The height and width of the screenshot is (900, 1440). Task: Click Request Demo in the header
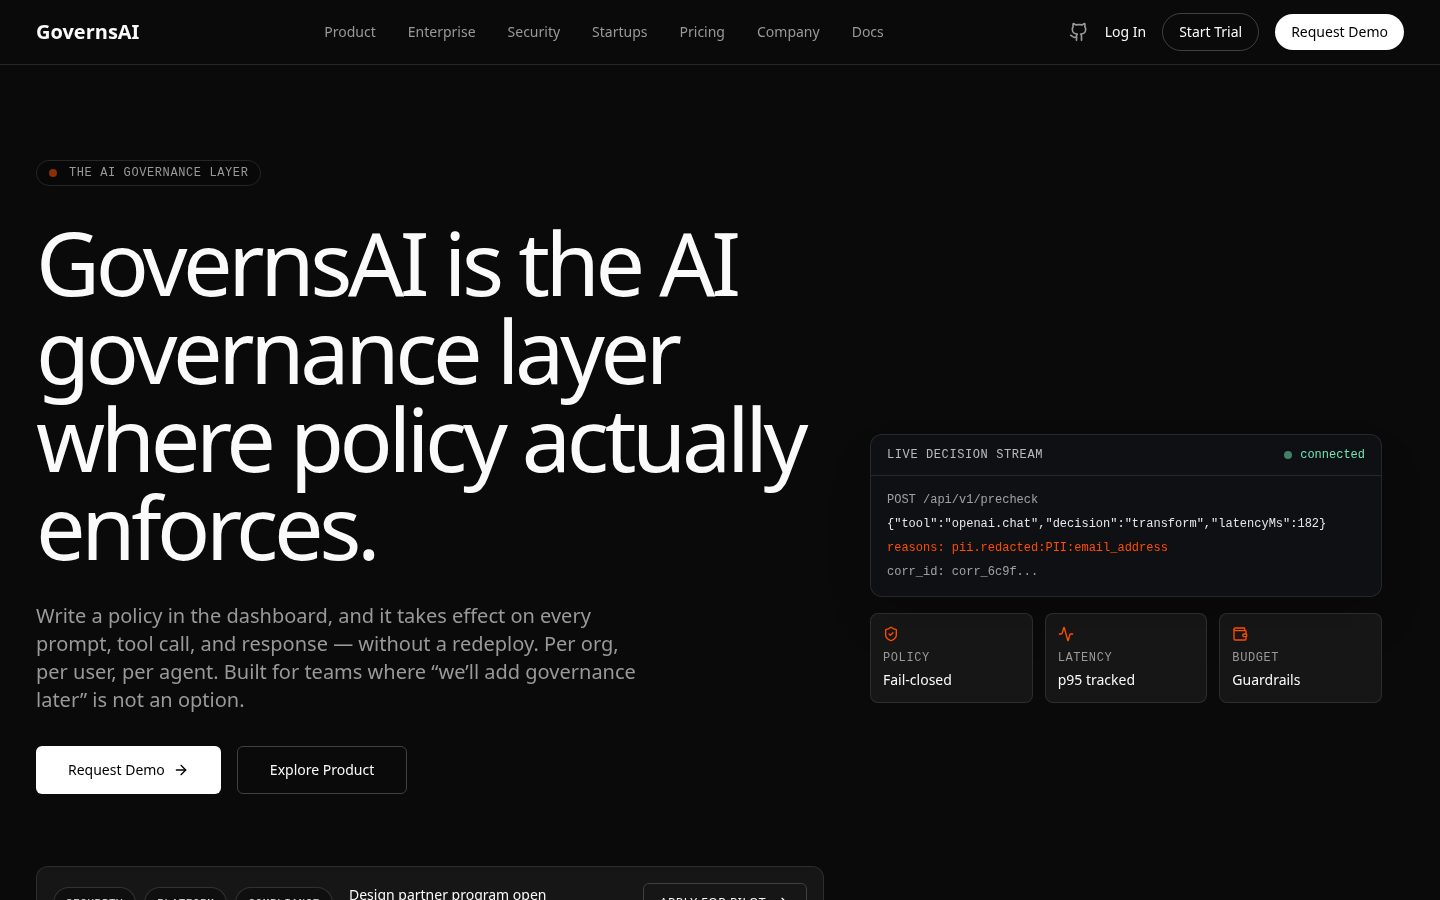[1339, 32]
